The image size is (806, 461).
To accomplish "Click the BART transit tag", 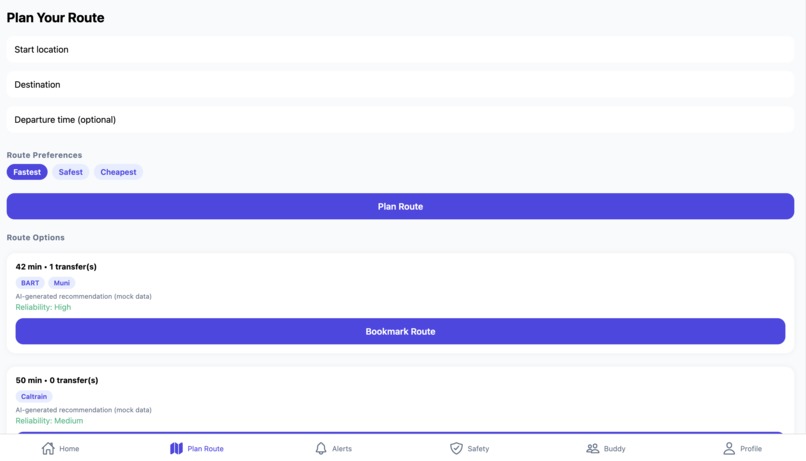I will (30, 283).
